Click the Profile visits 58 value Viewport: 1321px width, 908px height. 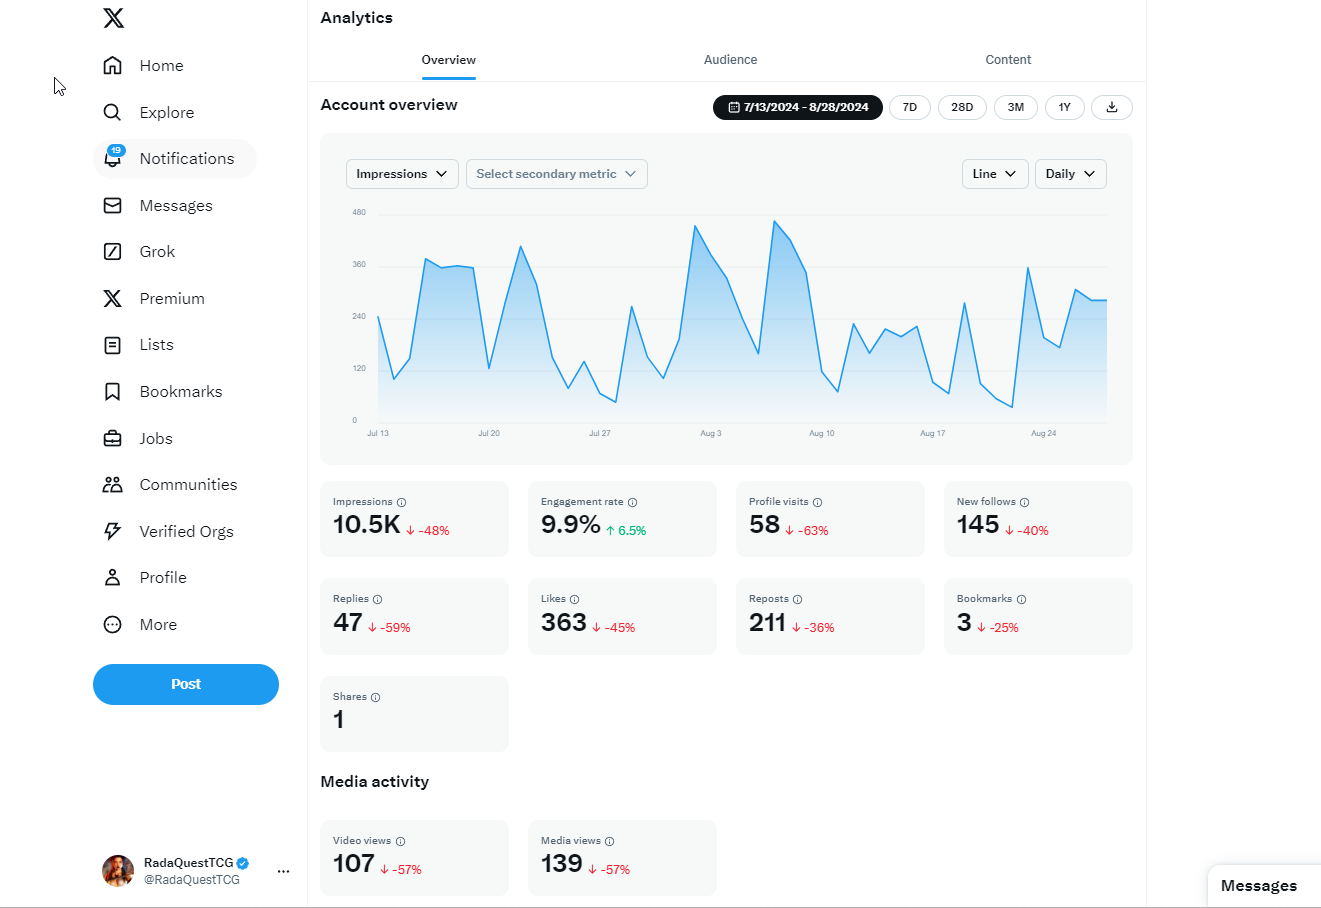pos(765,525)
